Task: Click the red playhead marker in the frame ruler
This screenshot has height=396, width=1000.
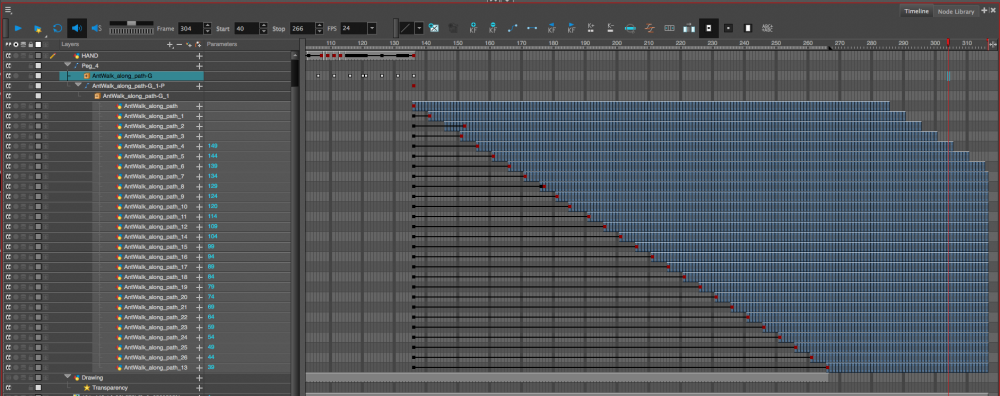Action: tap(948, 43)
